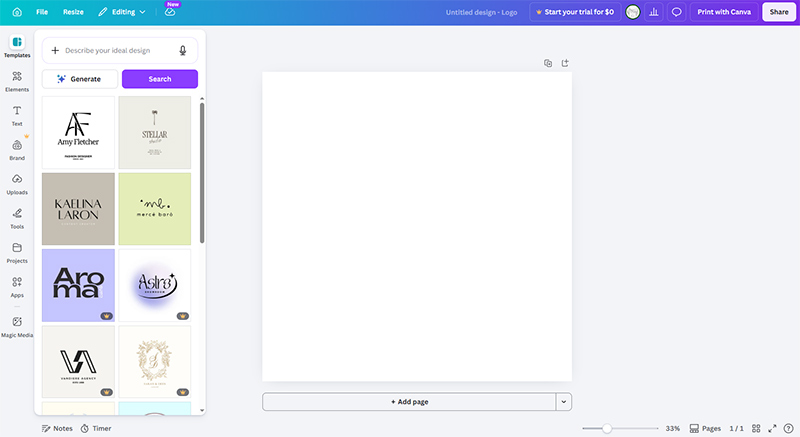800x437 pixels.
Task: Toggle the Pages view button
Action: (705, 428)
